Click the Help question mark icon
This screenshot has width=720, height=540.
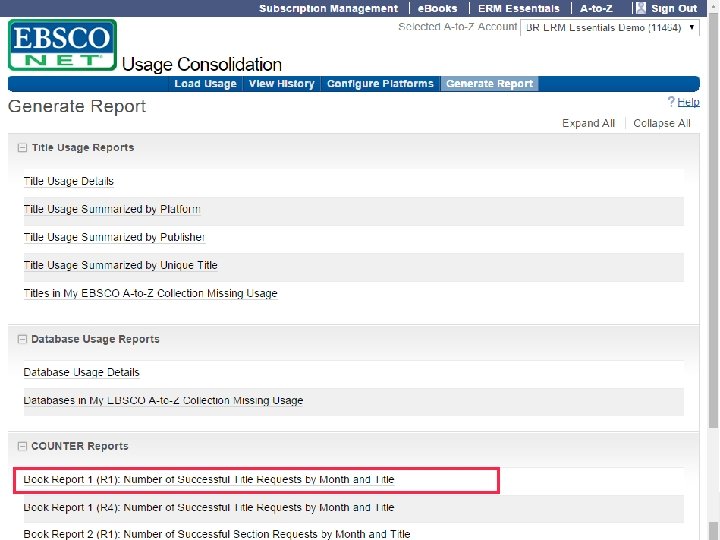coord(671,101)
